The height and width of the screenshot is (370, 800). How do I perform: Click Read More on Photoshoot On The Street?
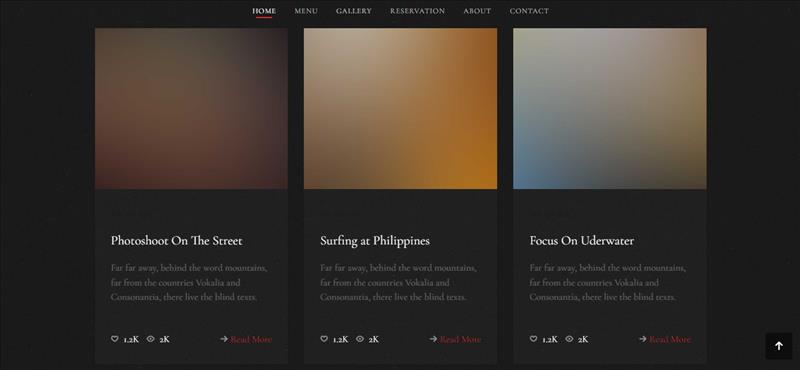(251, 339)
